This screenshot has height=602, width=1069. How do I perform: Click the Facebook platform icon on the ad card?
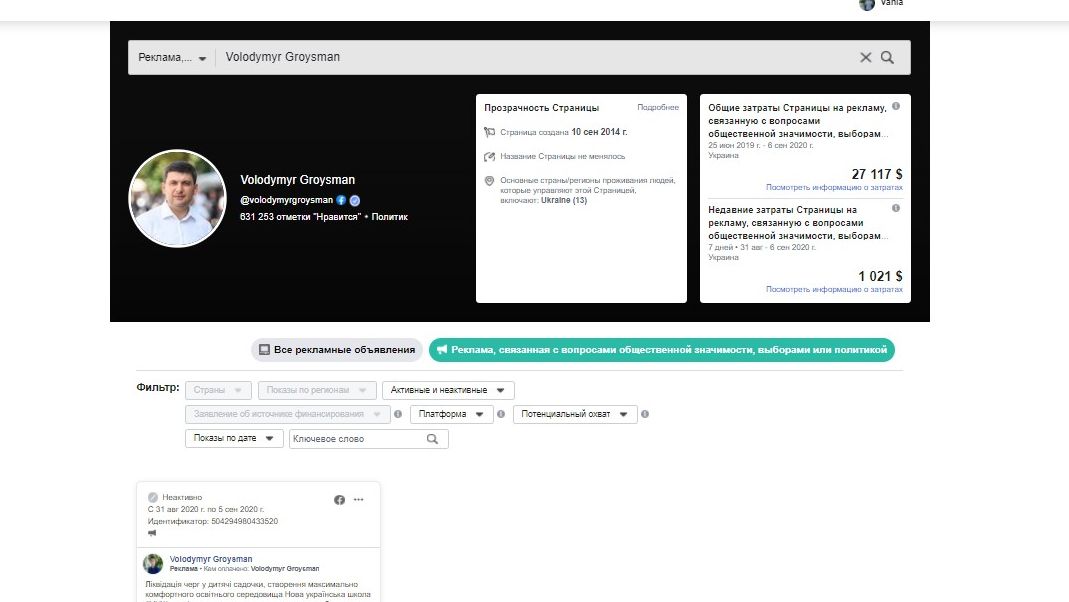(x=339, y=500)
